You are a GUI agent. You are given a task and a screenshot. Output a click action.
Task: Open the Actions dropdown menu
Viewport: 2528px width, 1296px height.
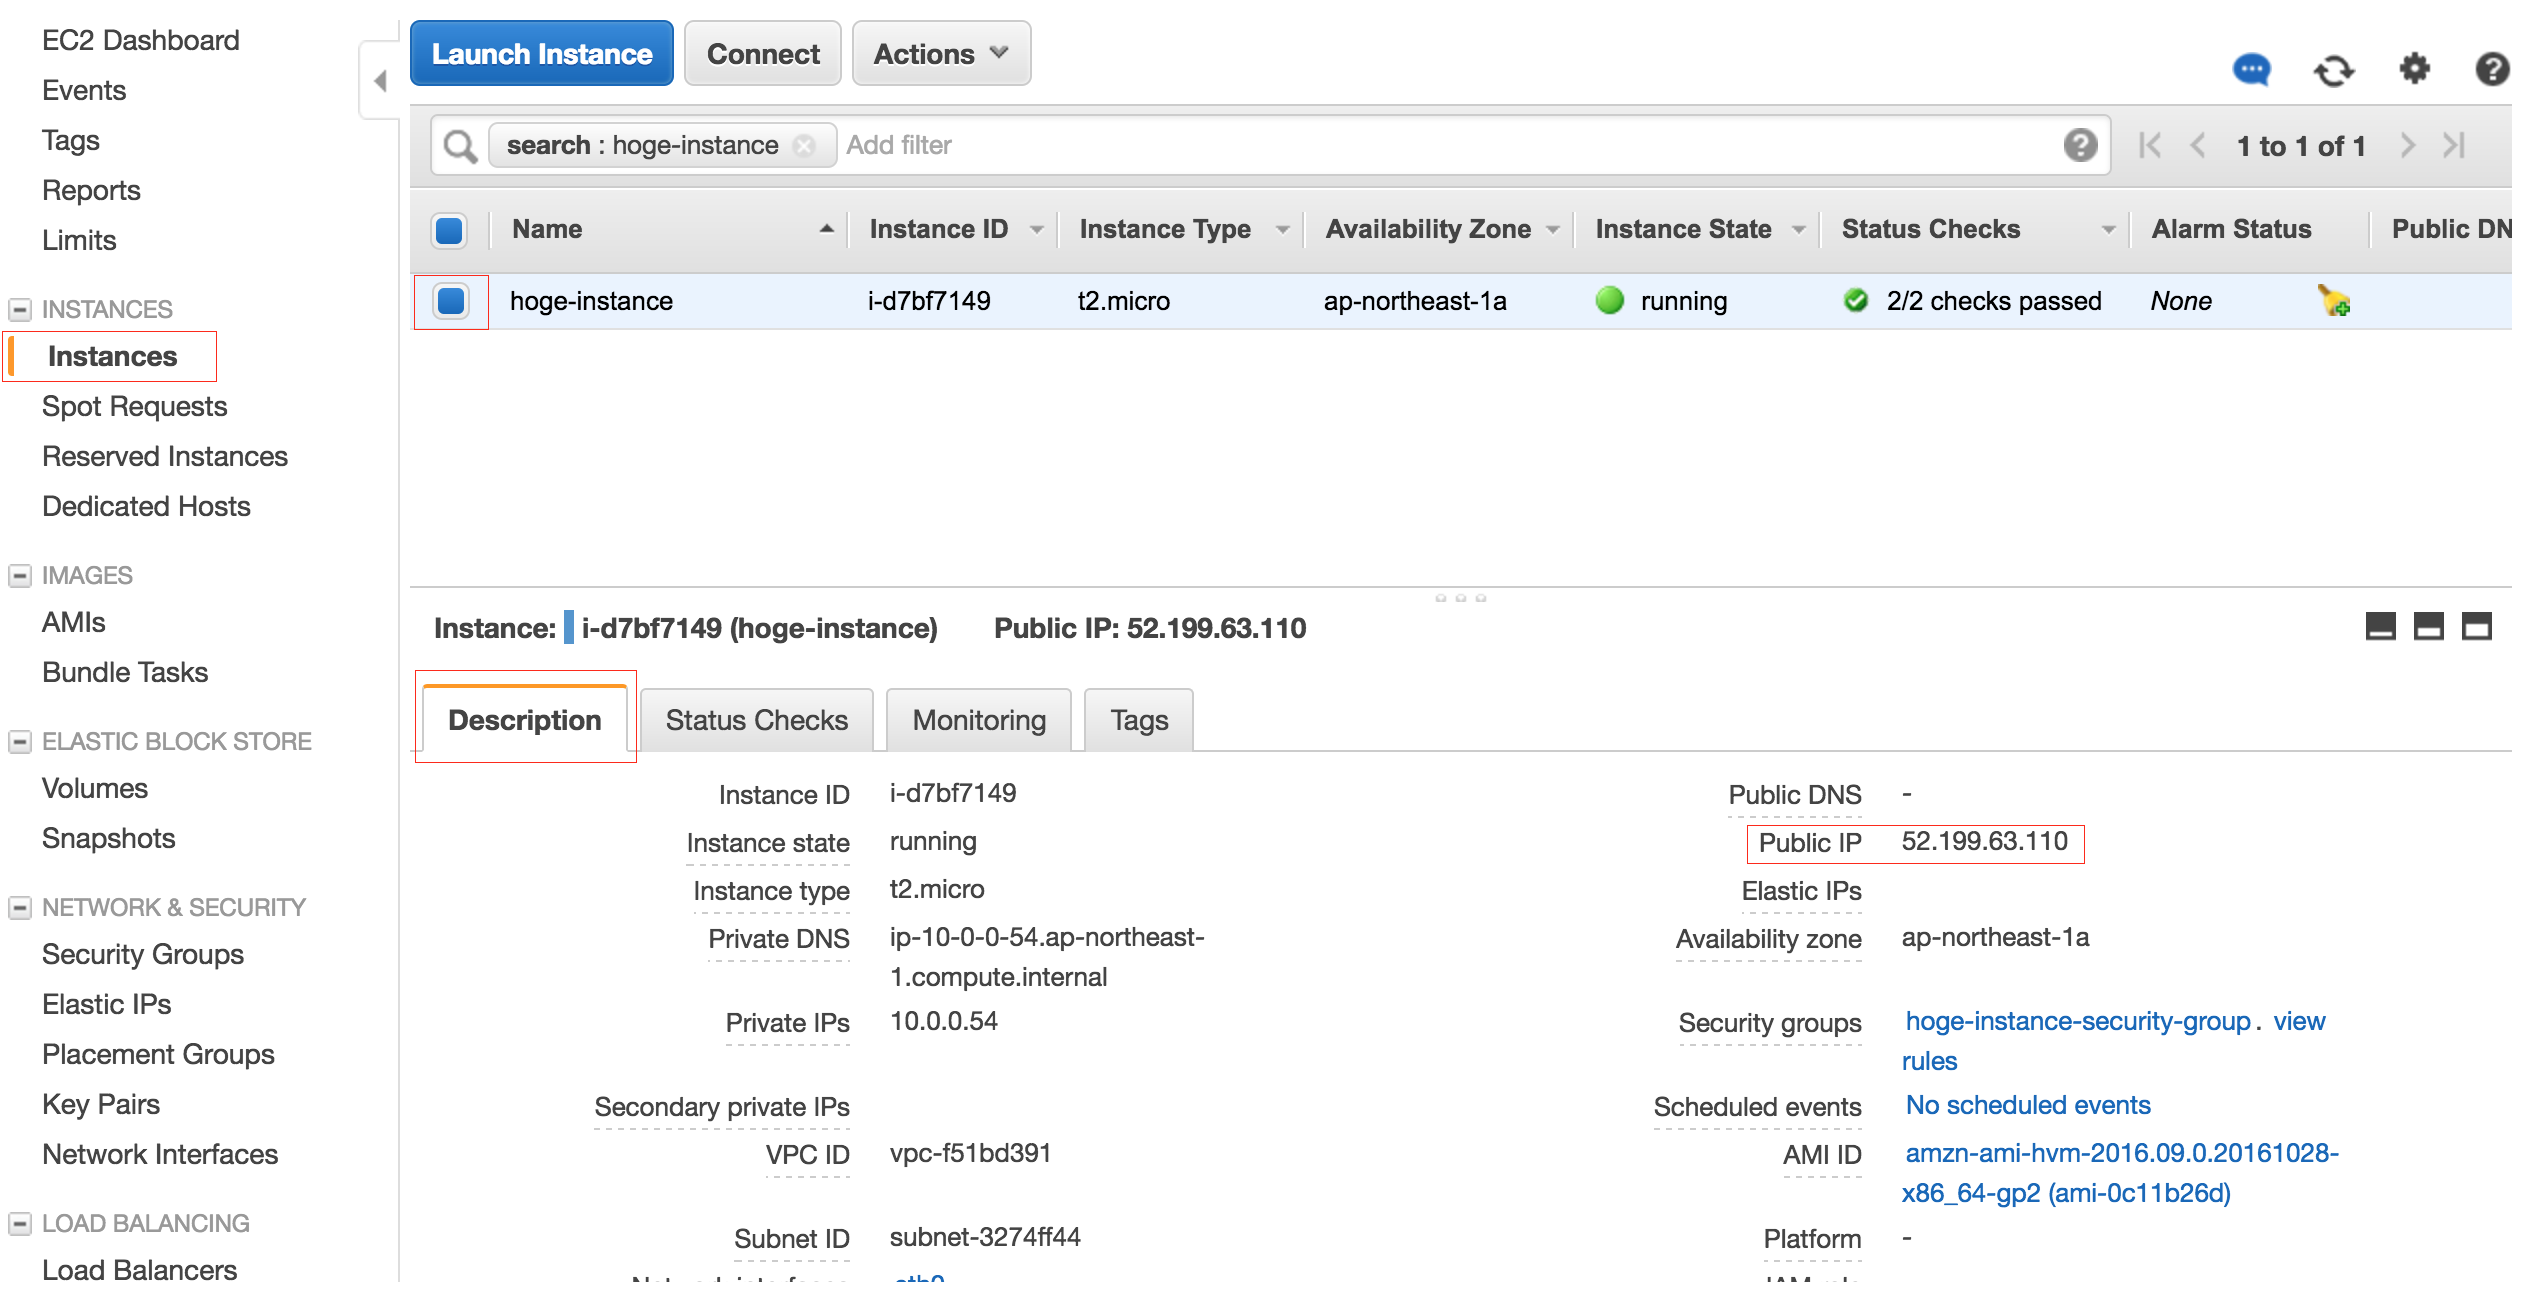[941, 54]
